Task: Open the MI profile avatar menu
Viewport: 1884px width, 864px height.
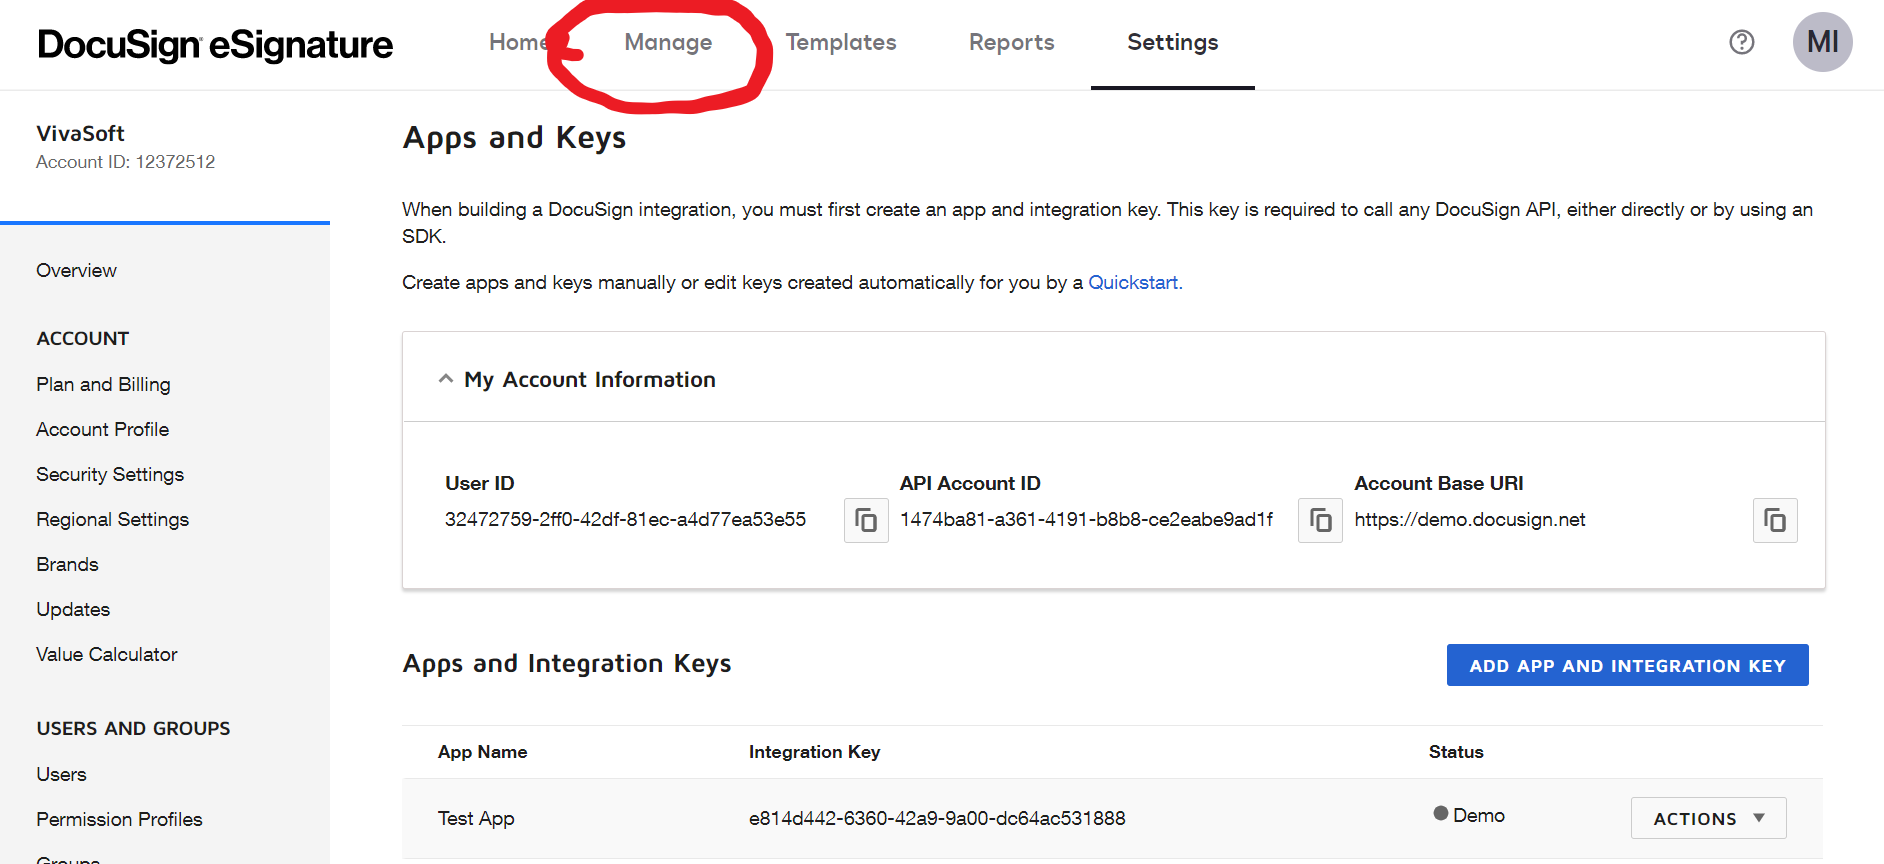Action: click(1822, 42)
